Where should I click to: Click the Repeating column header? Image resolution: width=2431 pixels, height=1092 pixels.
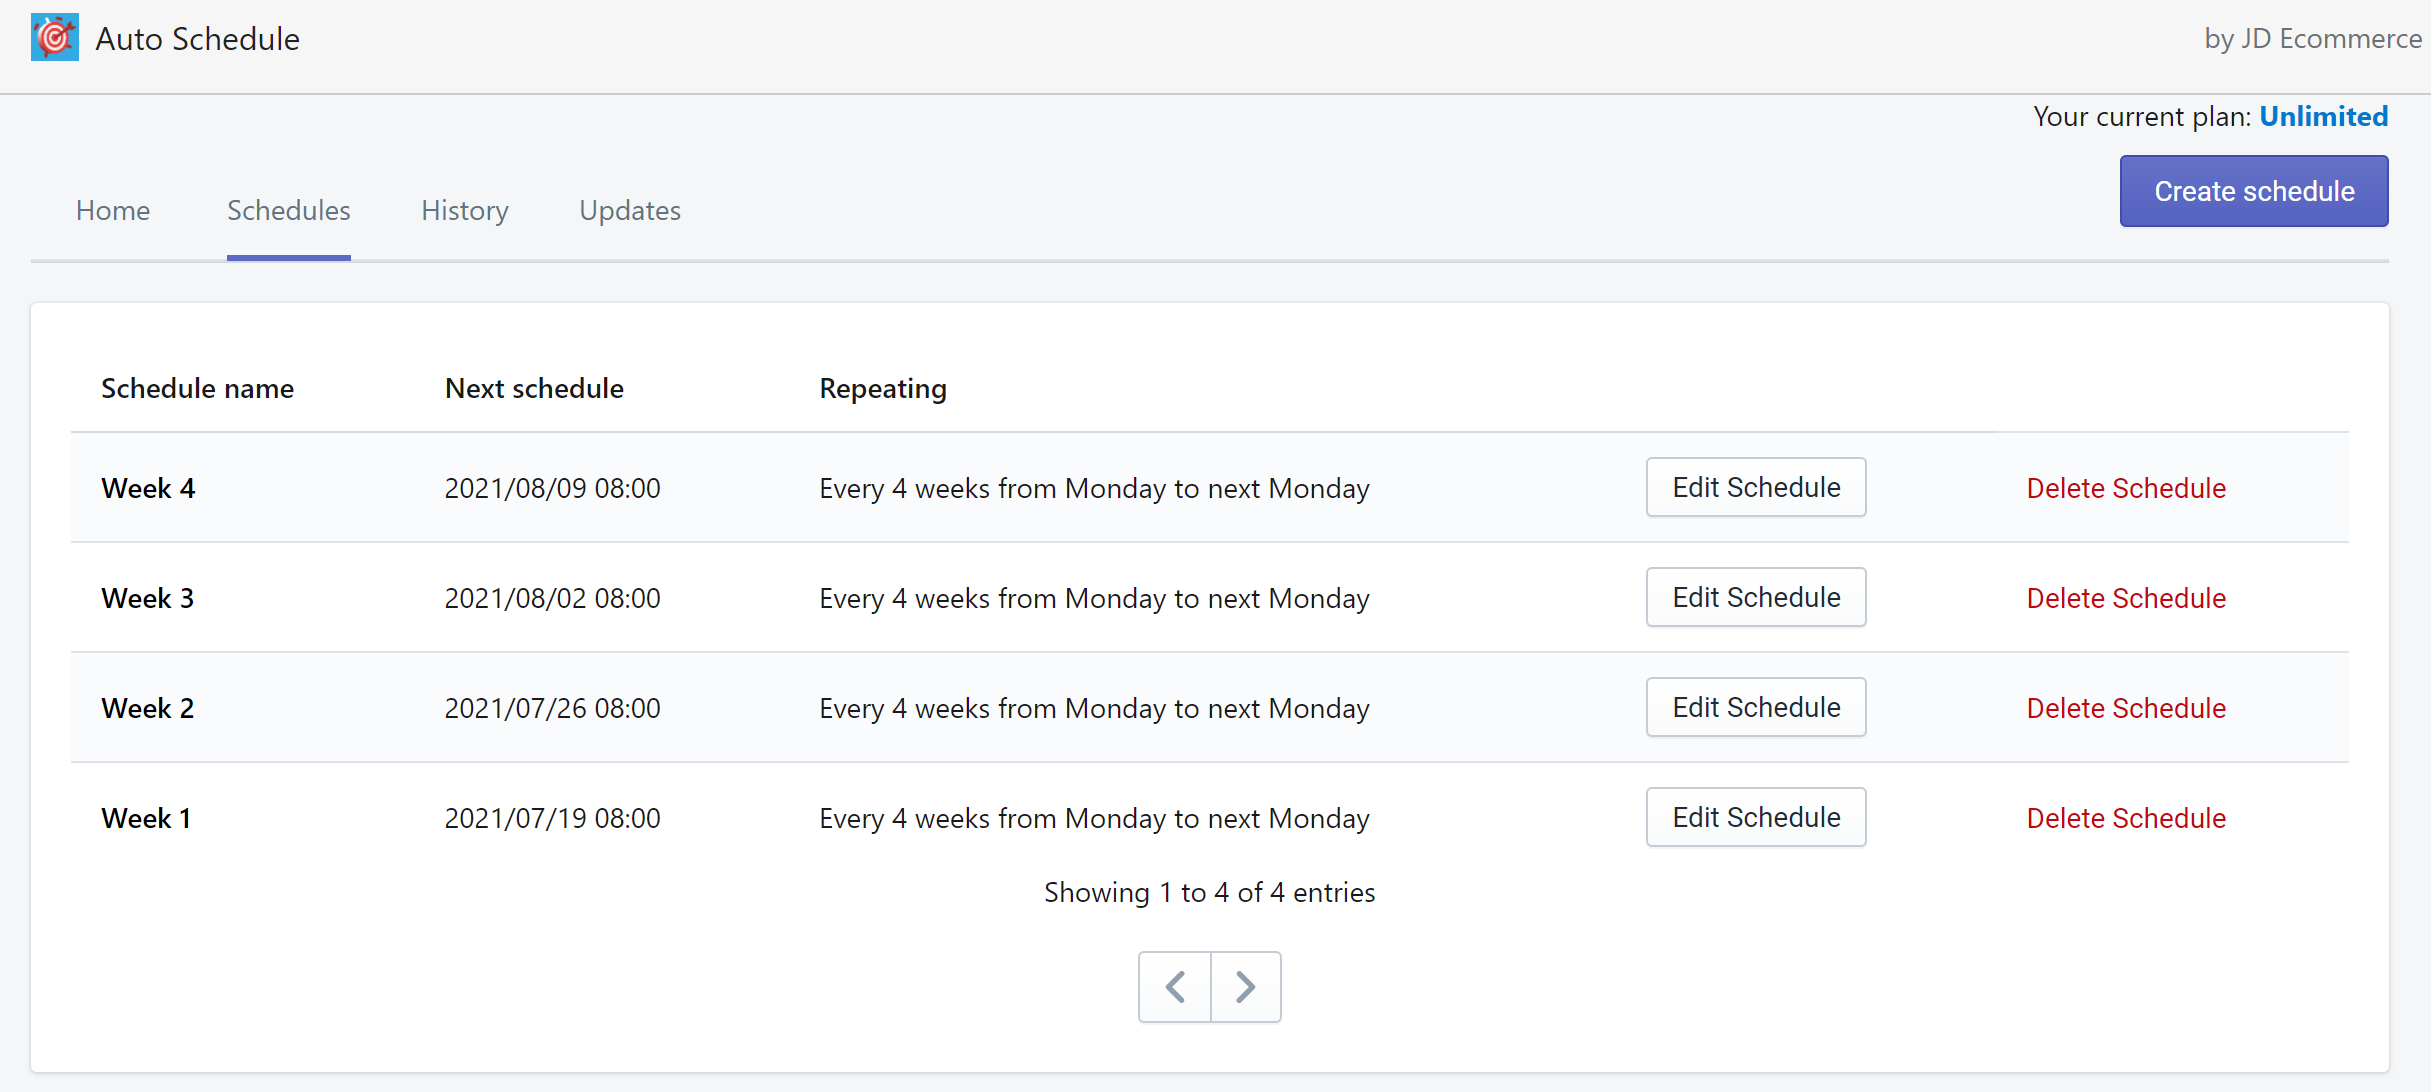click(882, 389)
